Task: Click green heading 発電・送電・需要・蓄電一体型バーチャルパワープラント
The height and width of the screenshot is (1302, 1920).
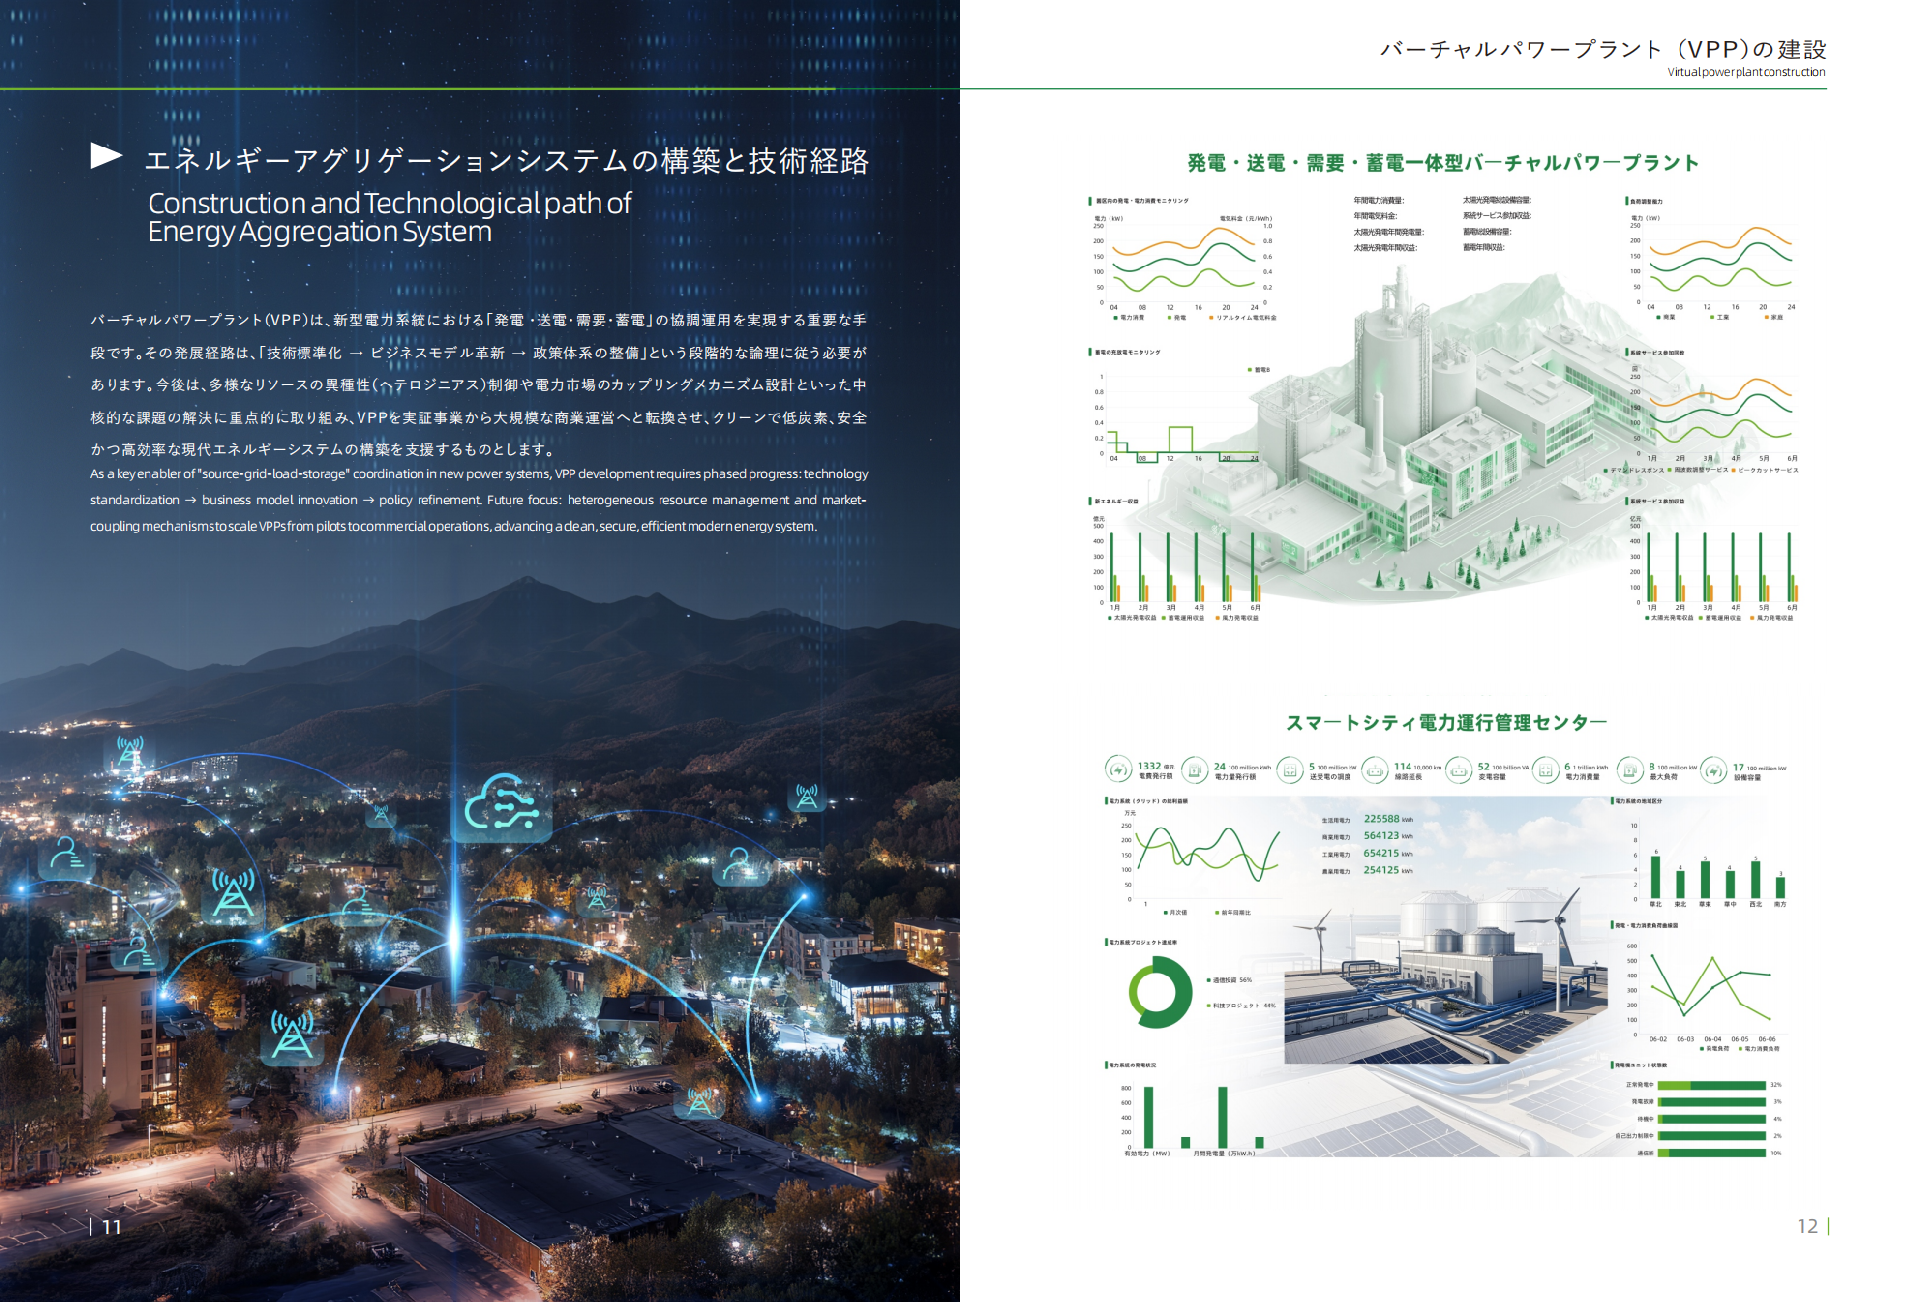Action: point(1443,163)
